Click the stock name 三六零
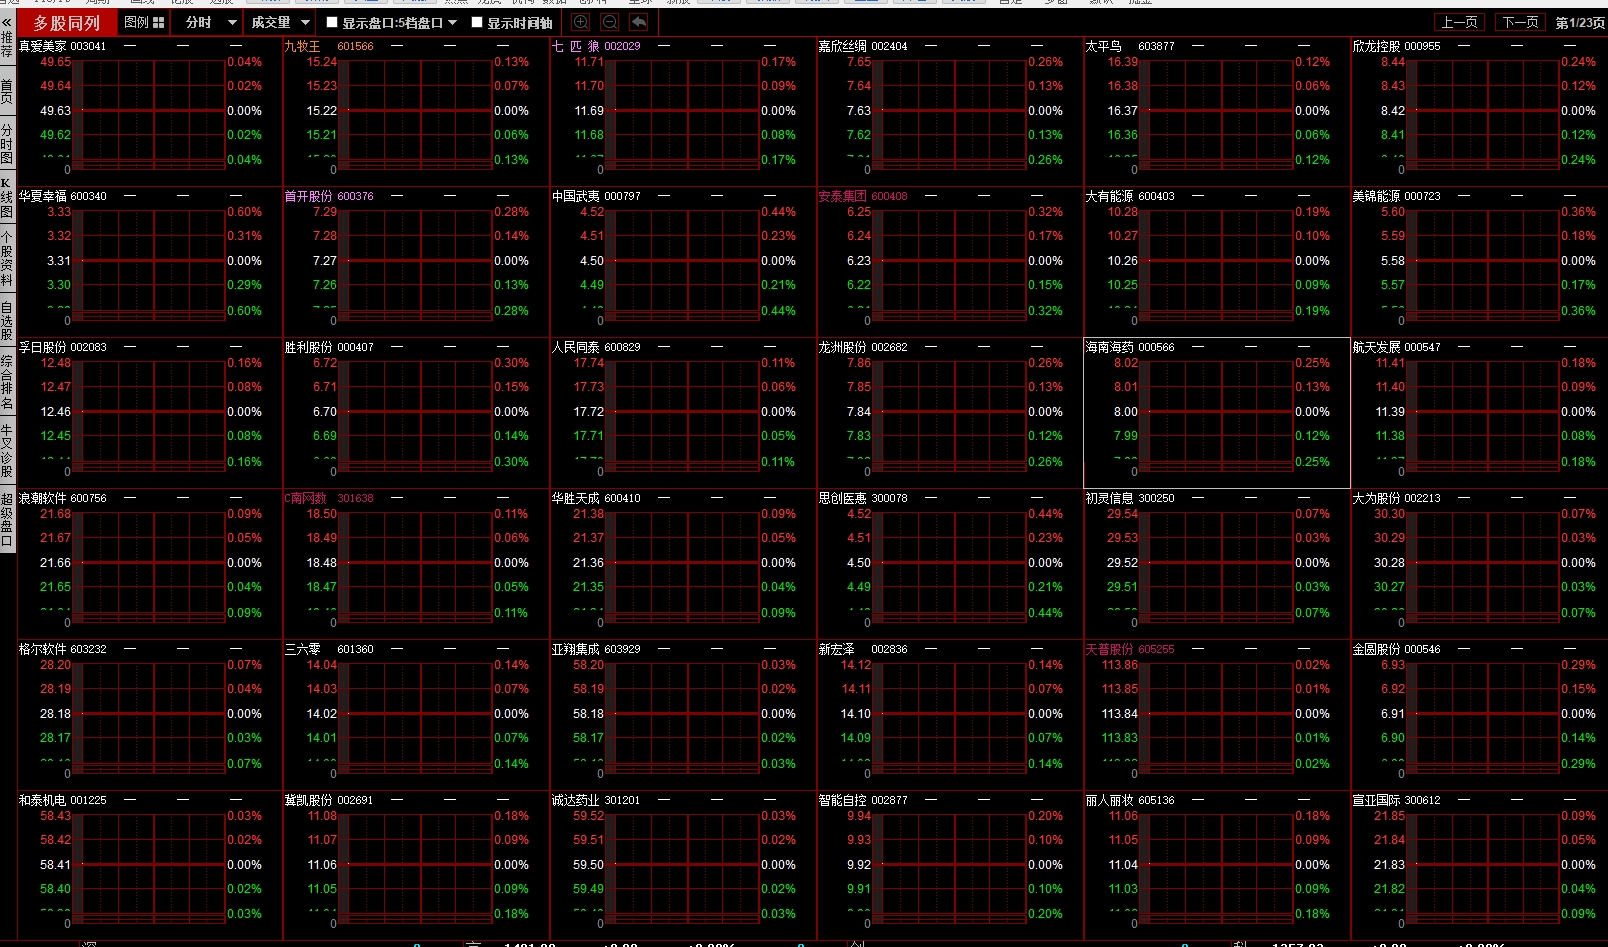 pyautogui.click(x=303, y=649)
